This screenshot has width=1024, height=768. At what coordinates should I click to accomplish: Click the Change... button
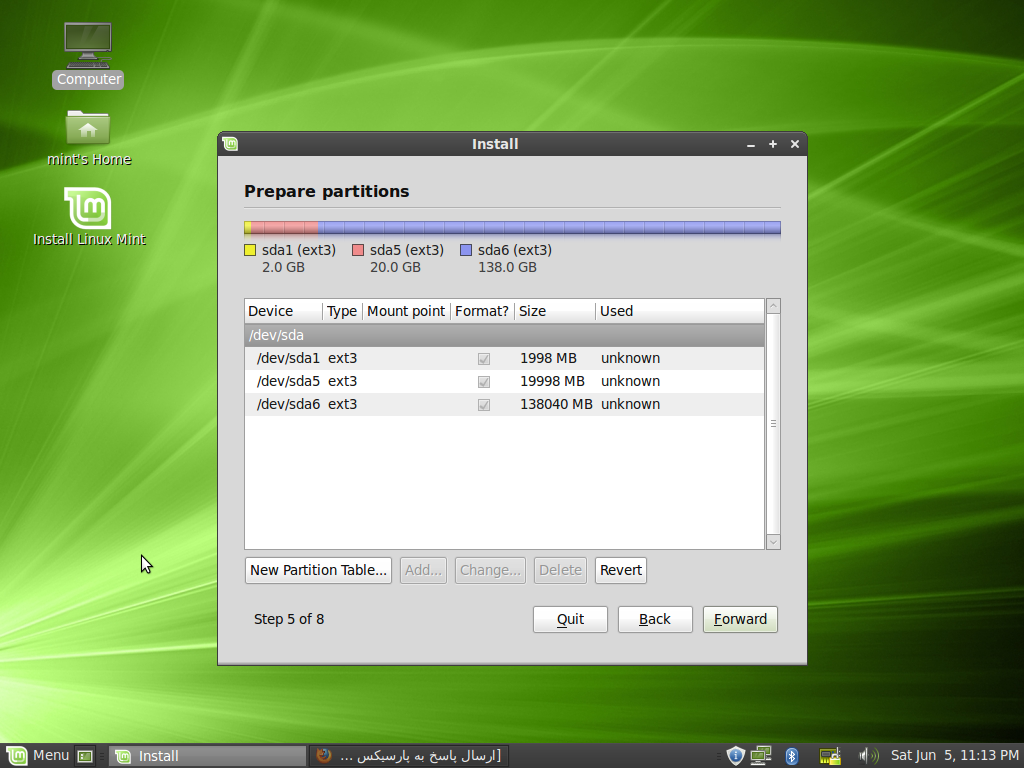point(490,570)
